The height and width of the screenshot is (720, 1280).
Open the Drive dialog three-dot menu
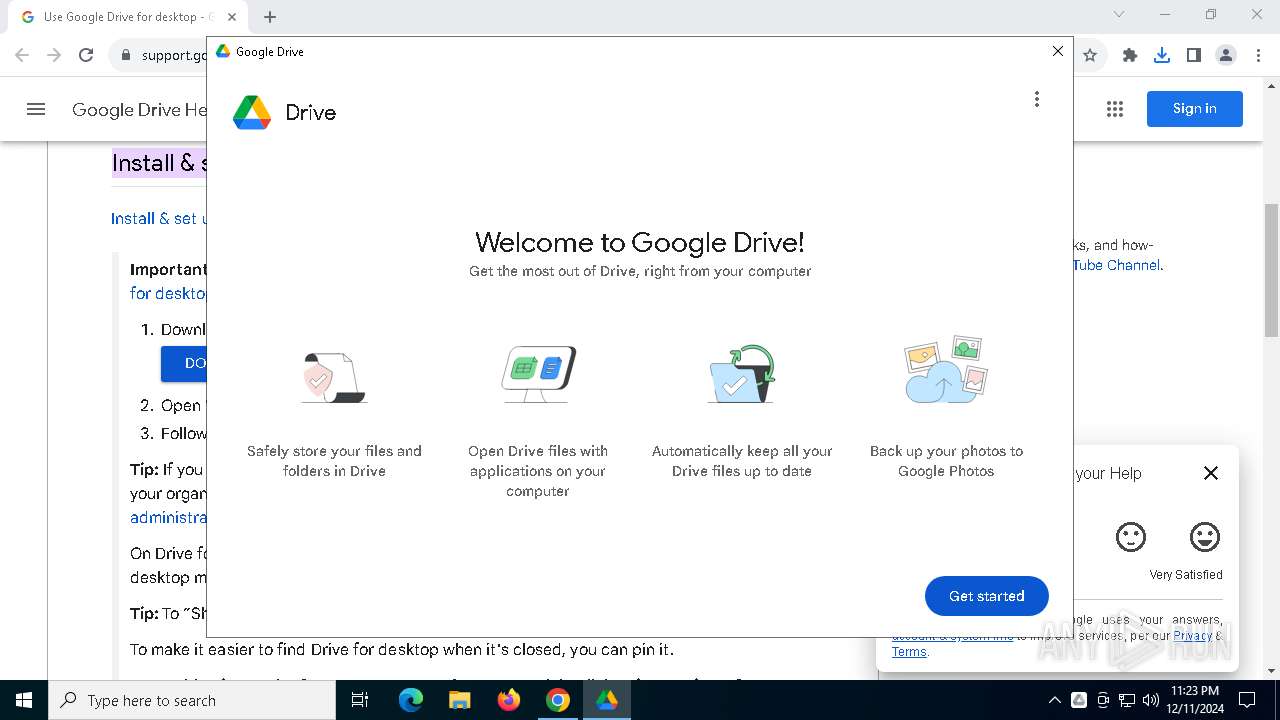click(x=1037, y=99)
